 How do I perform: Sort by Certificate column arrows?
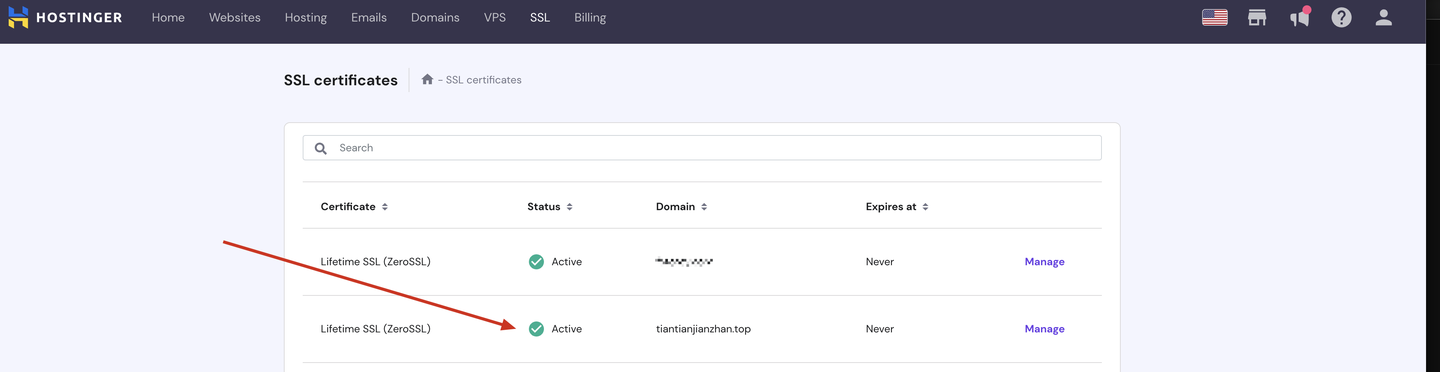(385, 207)
